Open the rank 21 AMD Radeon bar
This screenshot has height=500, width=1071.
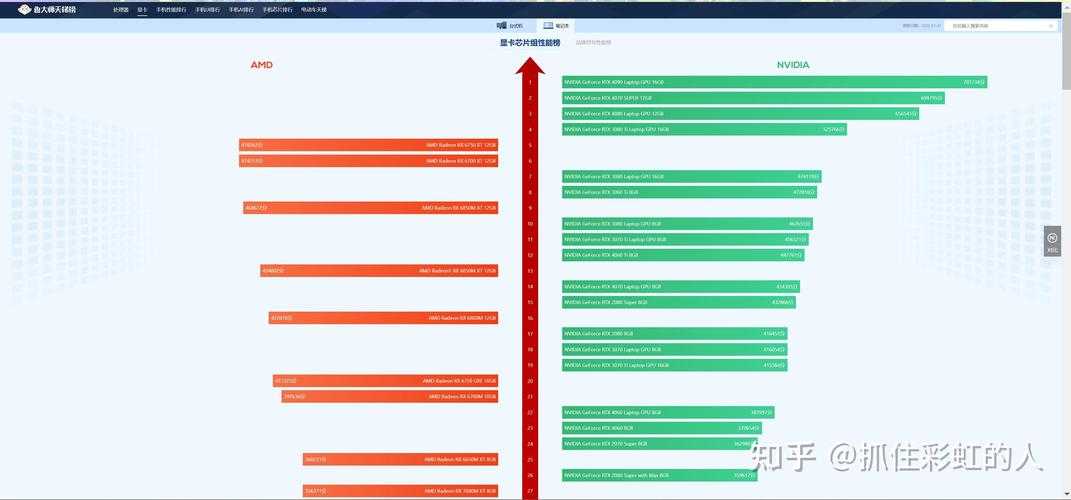coord(389,396)
